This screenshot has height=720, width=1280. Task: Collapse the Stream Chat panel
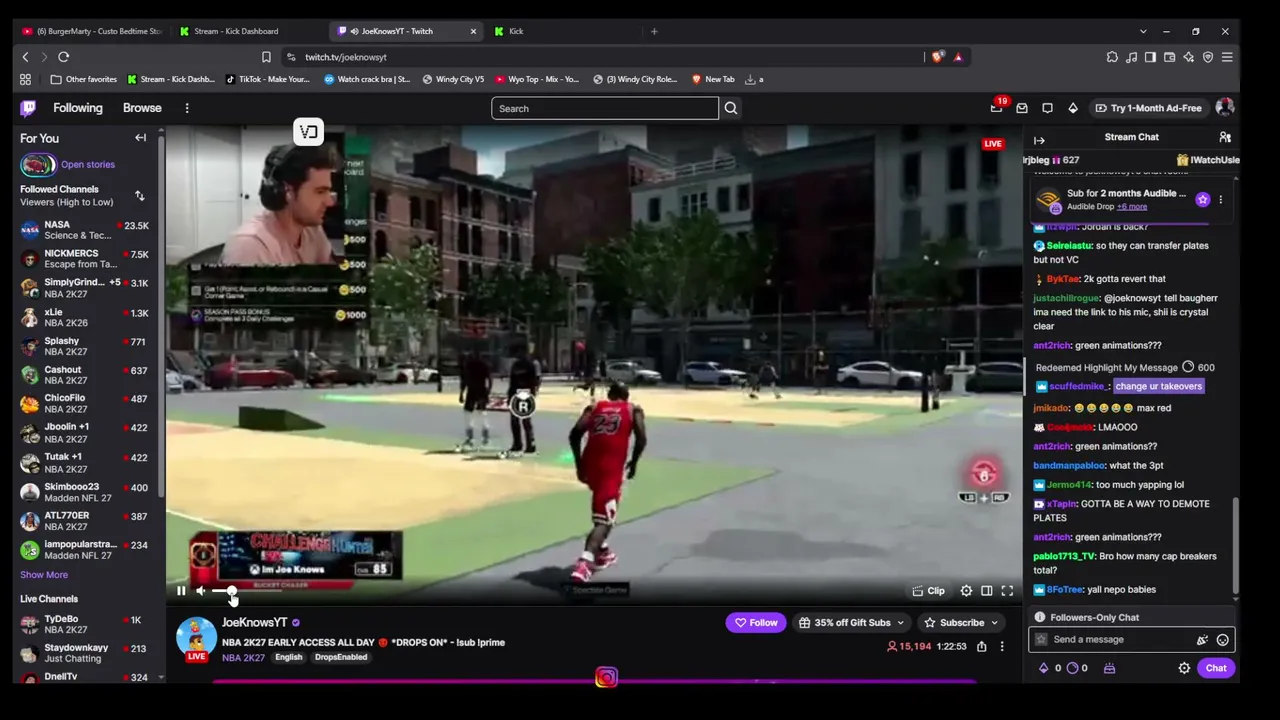(x=1039, y=141)
